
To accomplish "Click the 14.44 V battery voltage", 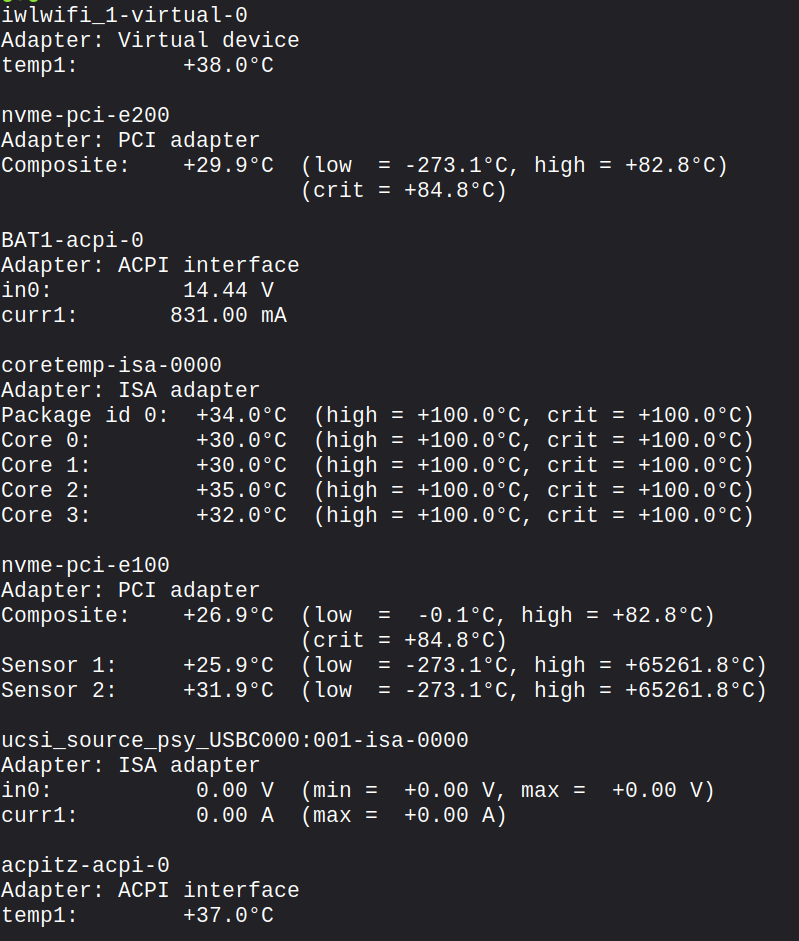I will pyautogui.click(x=228, y=290).
